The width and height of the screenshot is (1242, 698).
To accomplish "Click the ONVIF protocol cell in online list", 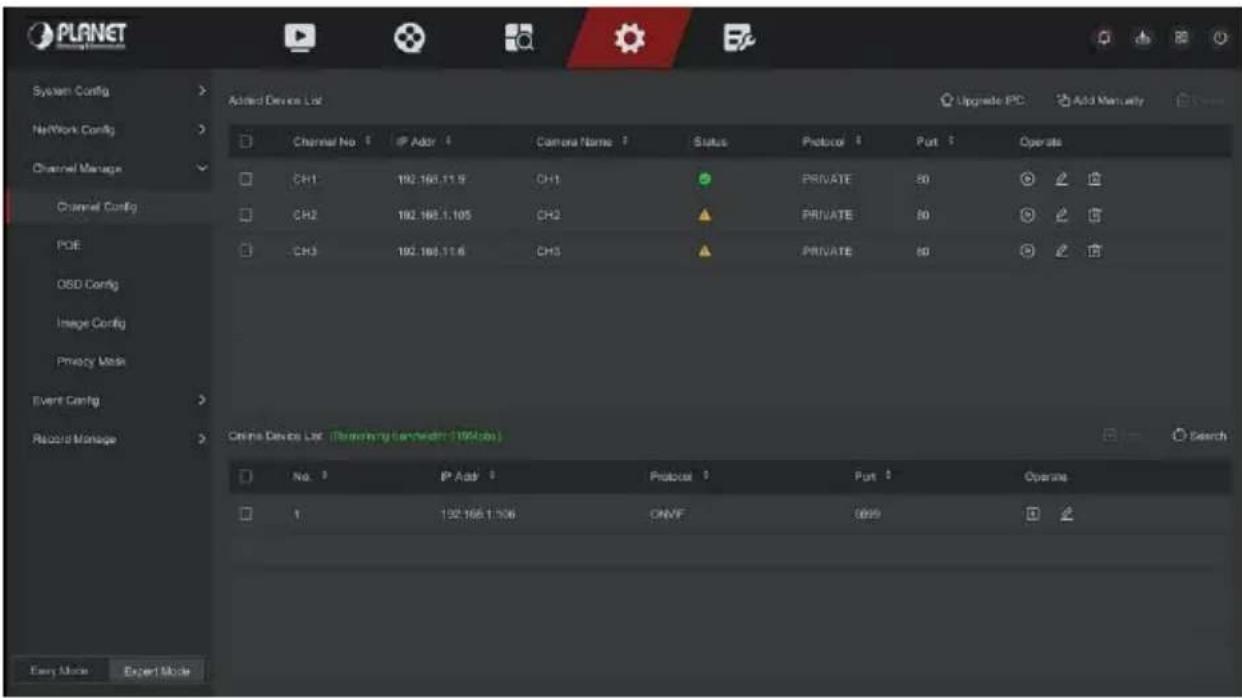I will [x=665, y=514].
